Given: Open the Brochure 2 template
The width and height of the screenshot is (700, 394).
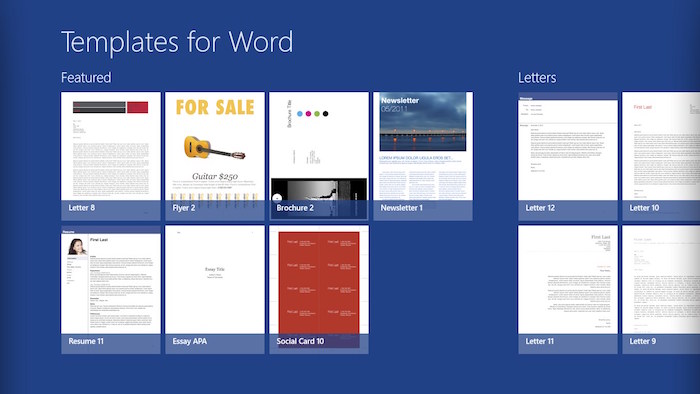Looking at the screenshot, I should tap(319, 156).
